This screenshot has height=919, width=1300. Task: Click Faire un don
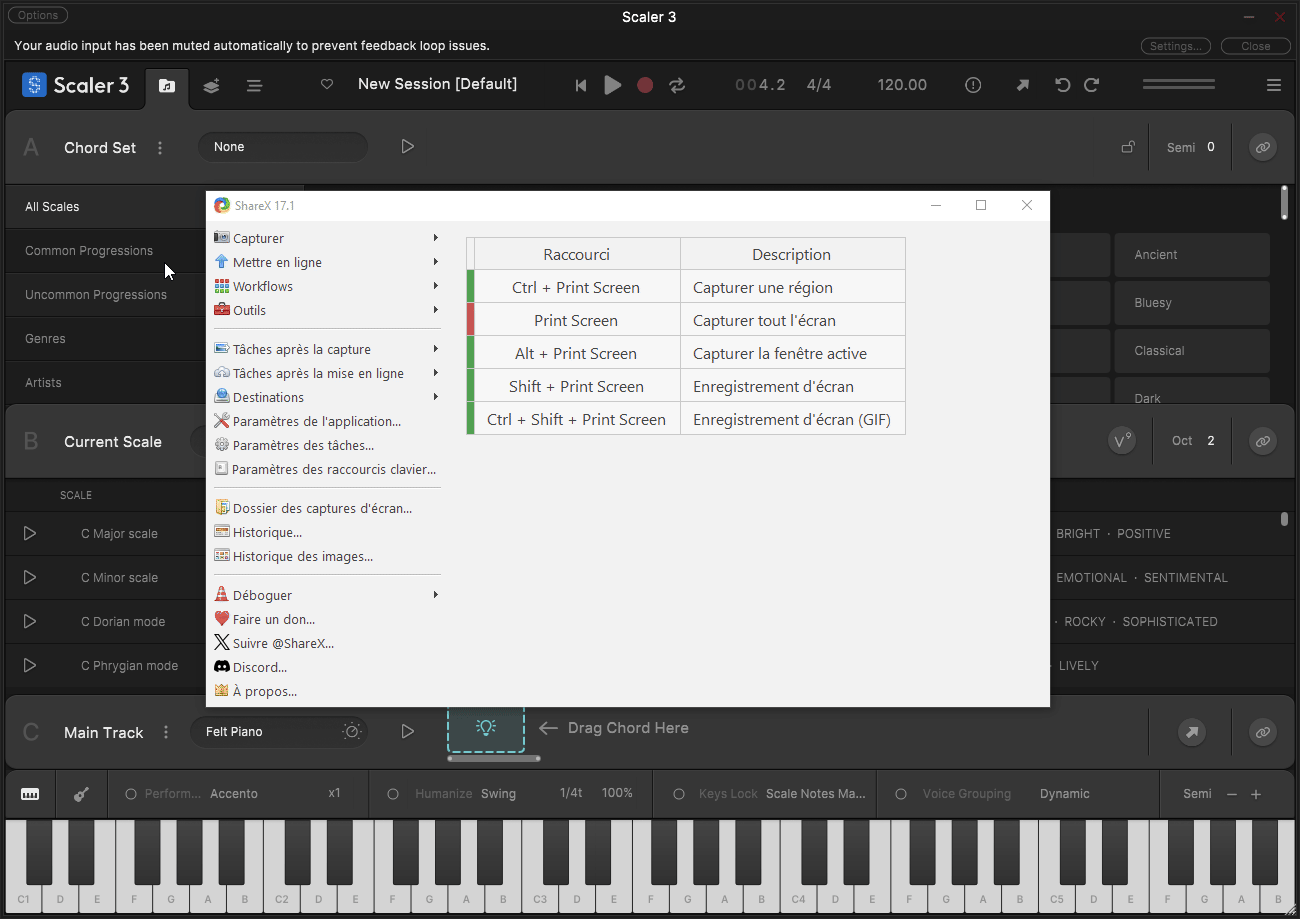tap(327, 619)
